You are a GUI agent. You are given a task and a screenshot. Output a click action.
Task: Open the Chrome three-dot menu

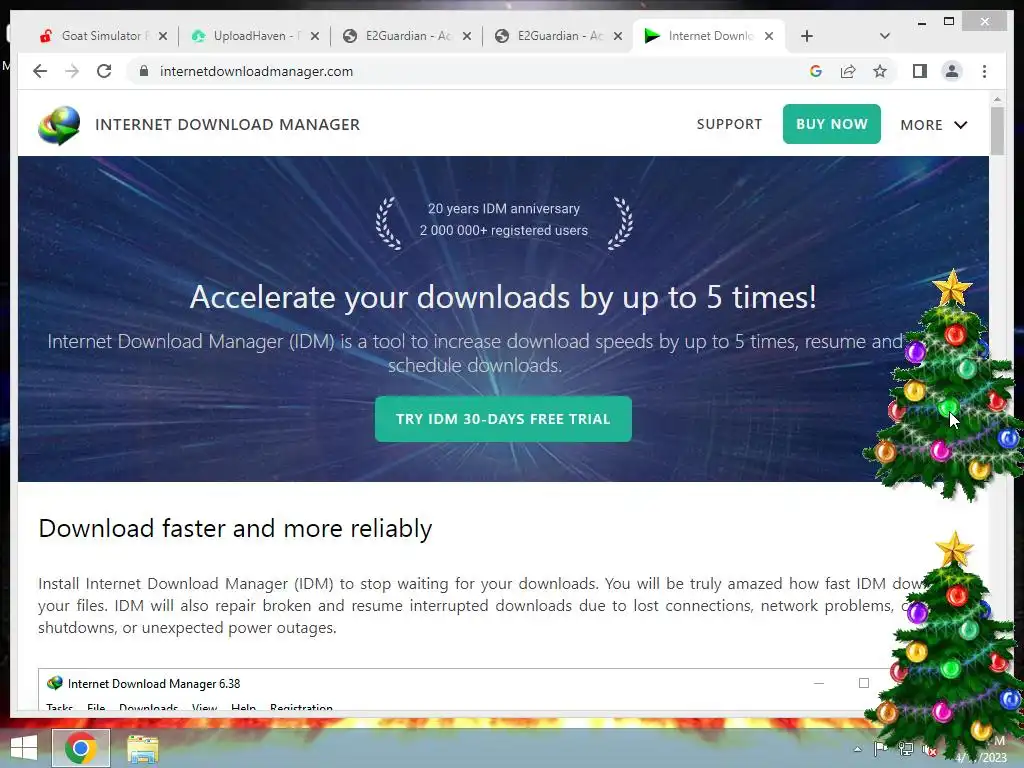(x=984, y=71)
